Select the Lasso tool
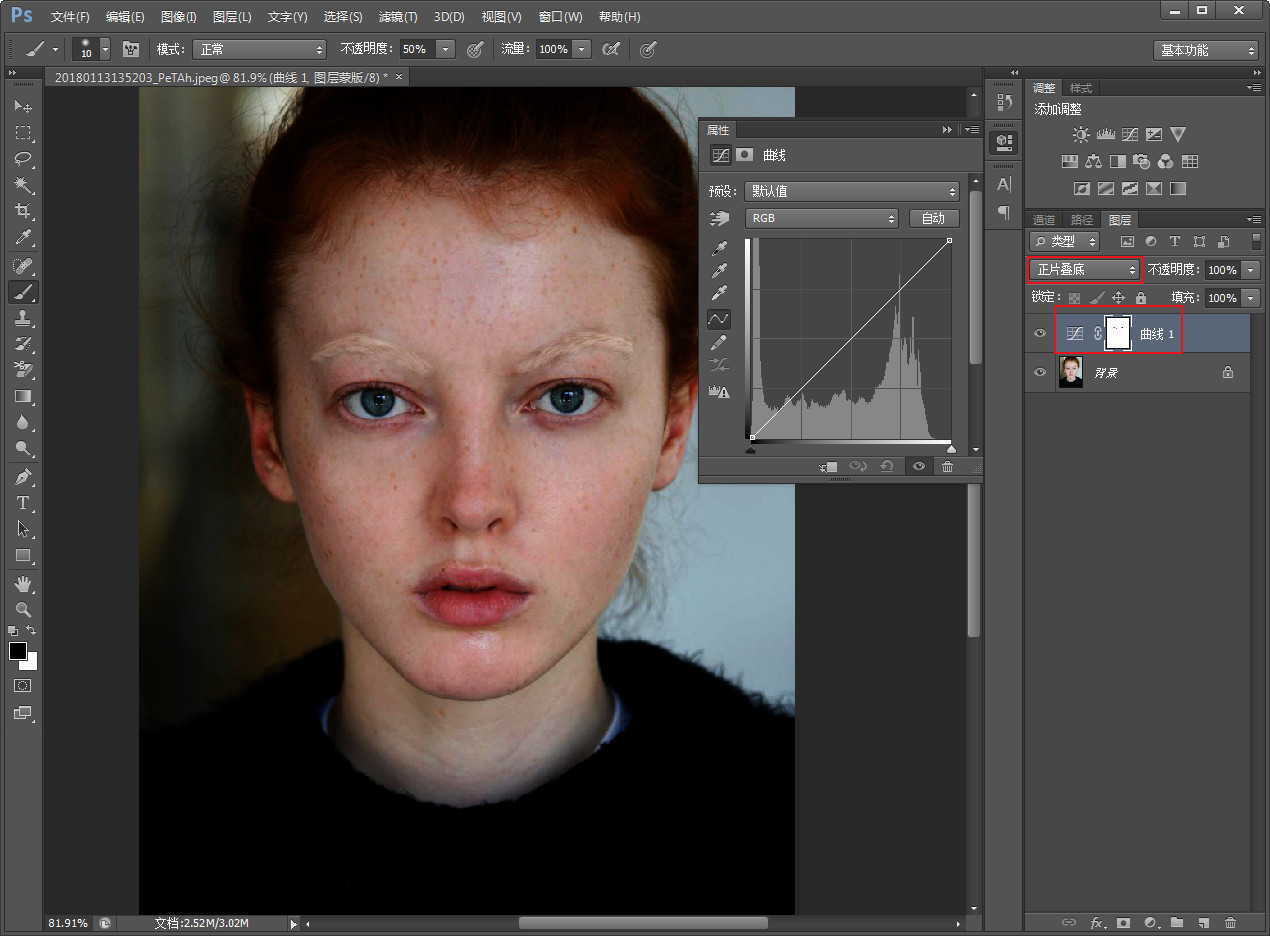This screenshot has height=936, width=1270. [x=23, y=159]
